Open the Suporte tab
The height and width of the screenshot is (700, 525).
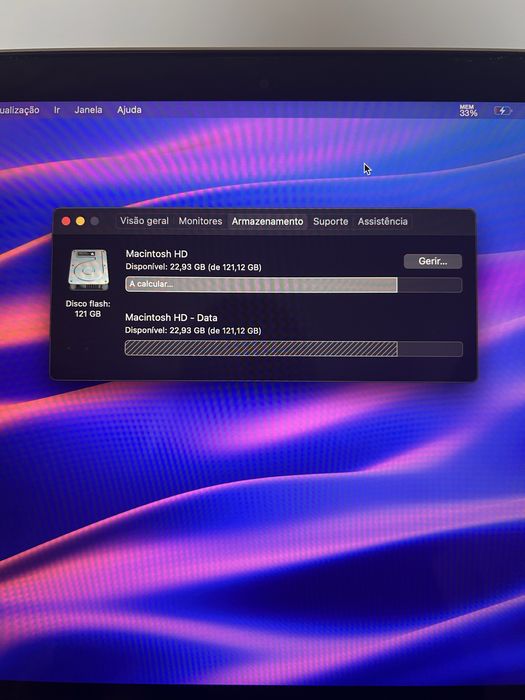330,221
